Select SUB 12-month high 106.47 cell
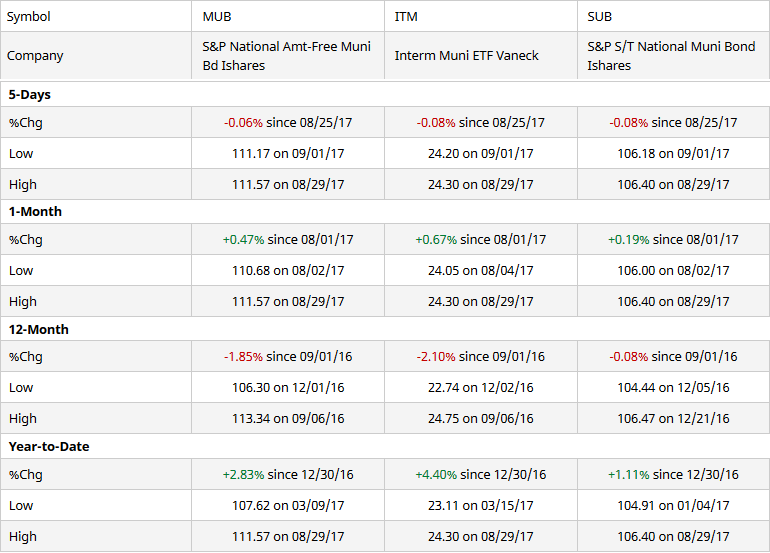Screen dimensions: 770x553 point(673,418)
